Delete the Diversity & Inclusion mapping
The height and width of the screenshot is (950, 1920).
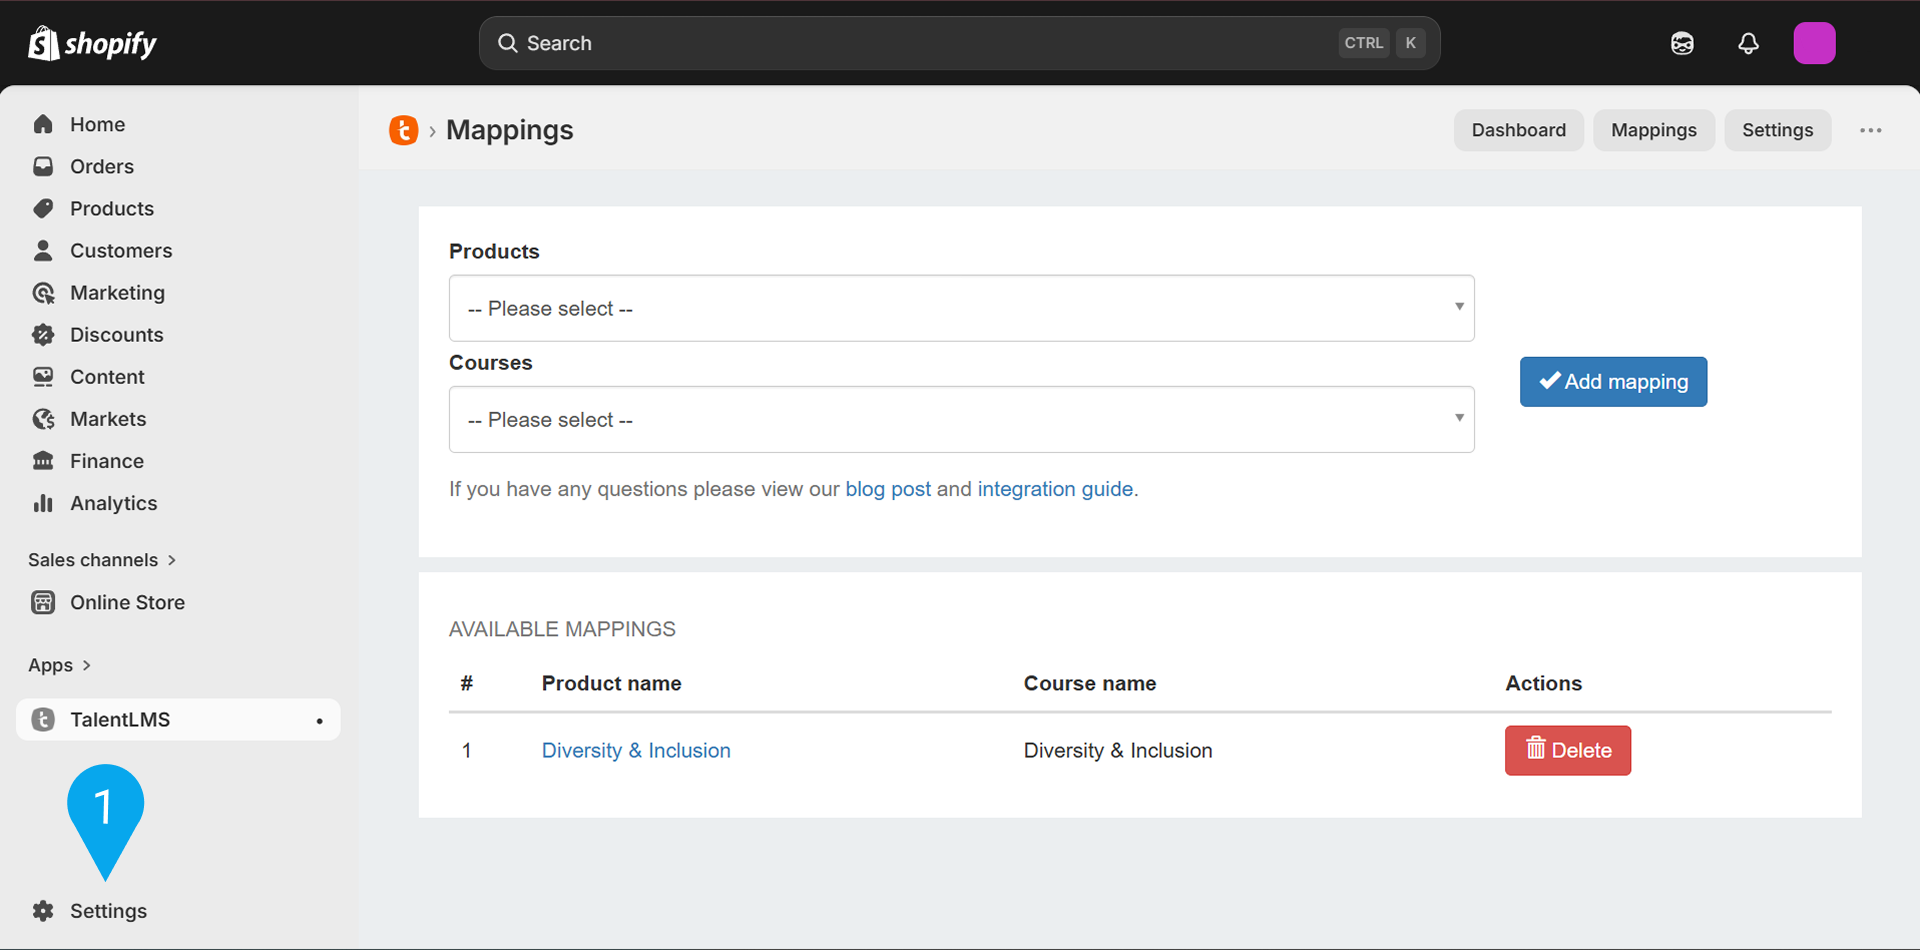(1567, 750)
